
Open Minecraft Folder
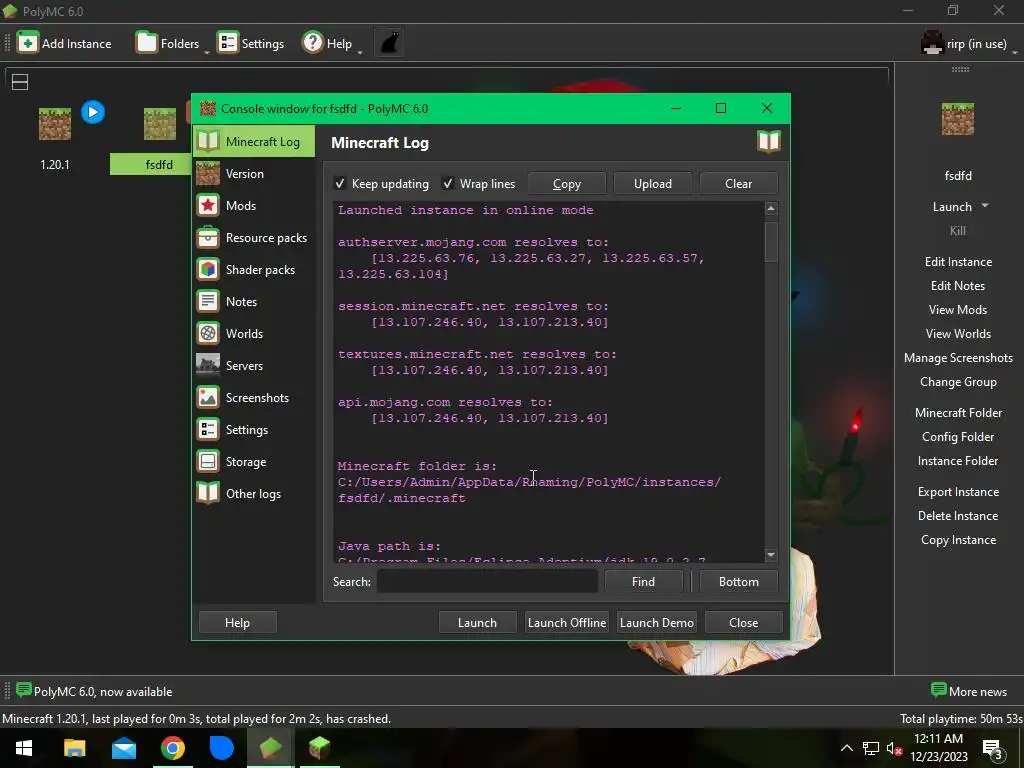(958, 413)
